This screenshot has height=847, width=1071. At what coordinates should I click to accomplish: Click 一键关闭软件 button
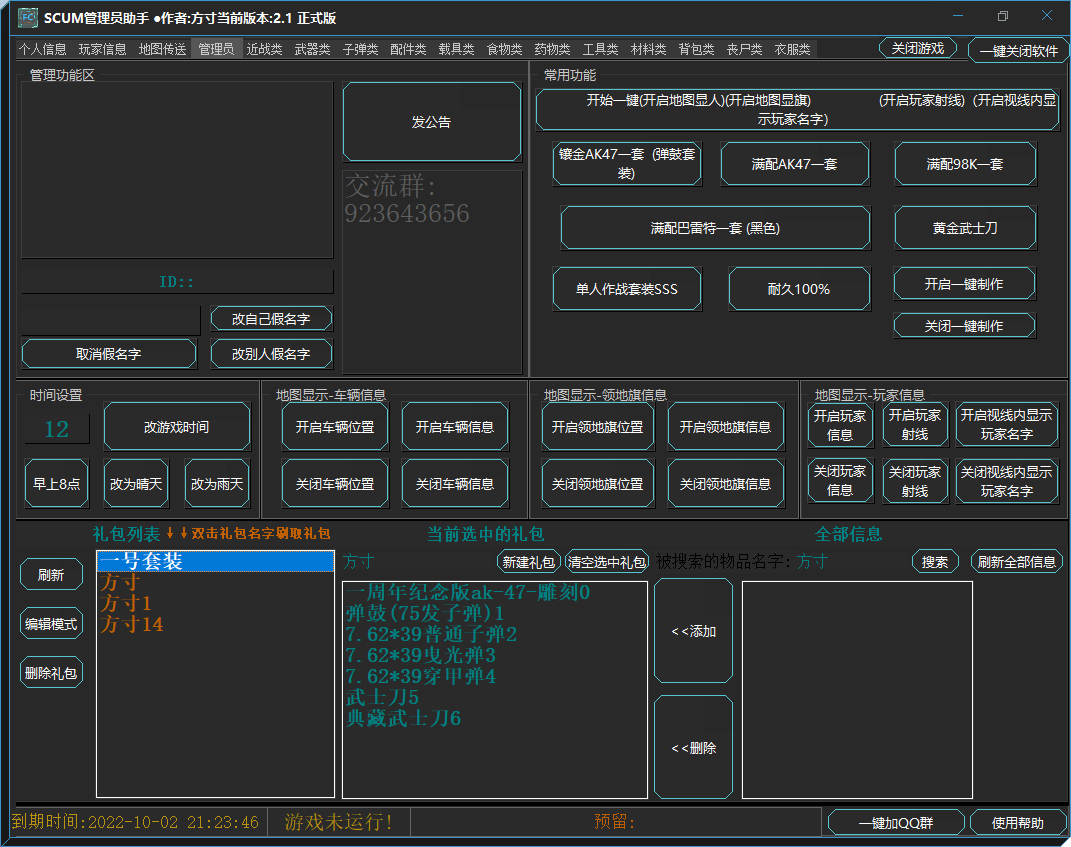click(1018, 51)
